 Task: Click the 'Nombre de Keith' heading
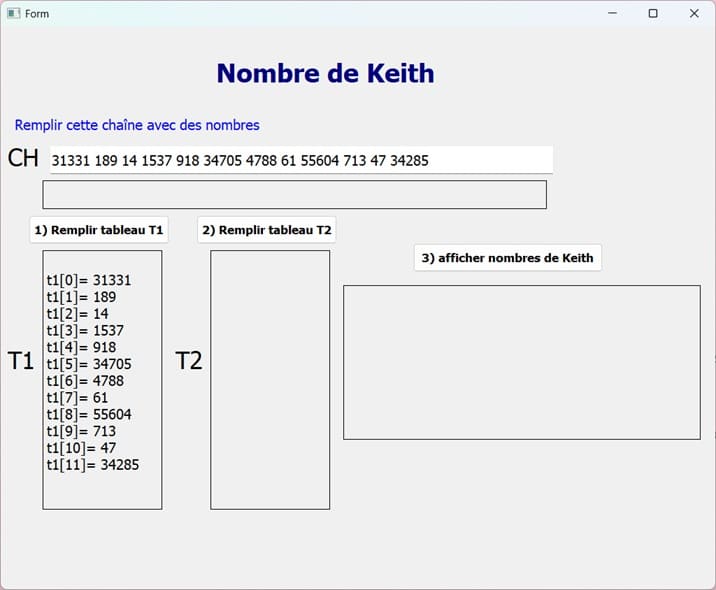click(x=325, y=73)
